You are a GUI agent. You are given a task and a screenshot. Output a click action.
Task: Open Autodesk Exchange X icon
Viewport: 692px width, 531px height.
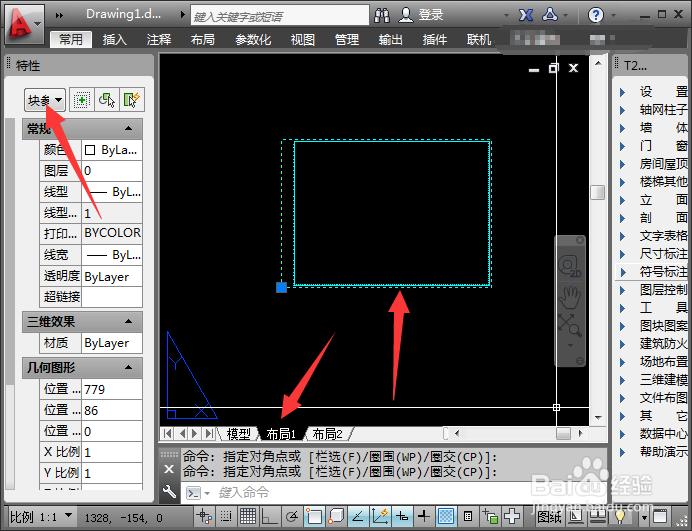[525, 15]
